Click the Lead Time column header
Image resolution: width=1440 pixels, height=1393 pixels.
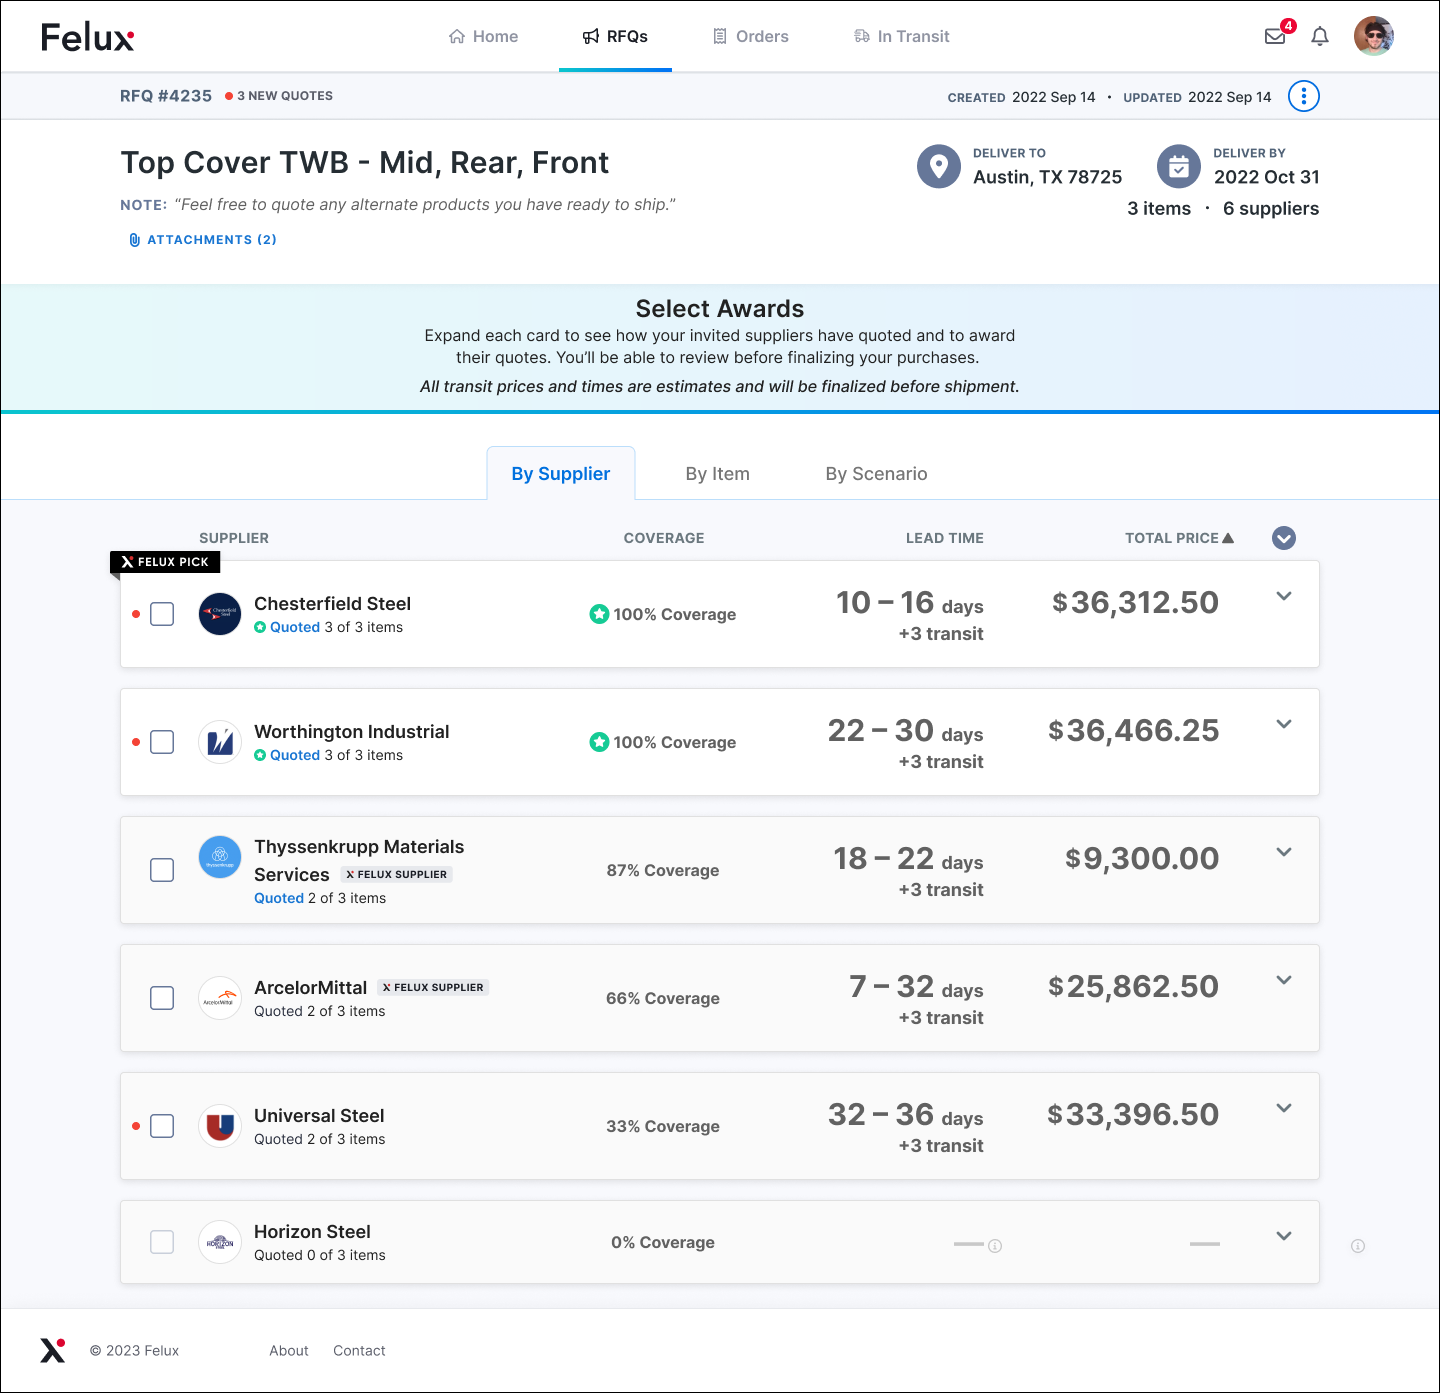[x=945, y=538]
